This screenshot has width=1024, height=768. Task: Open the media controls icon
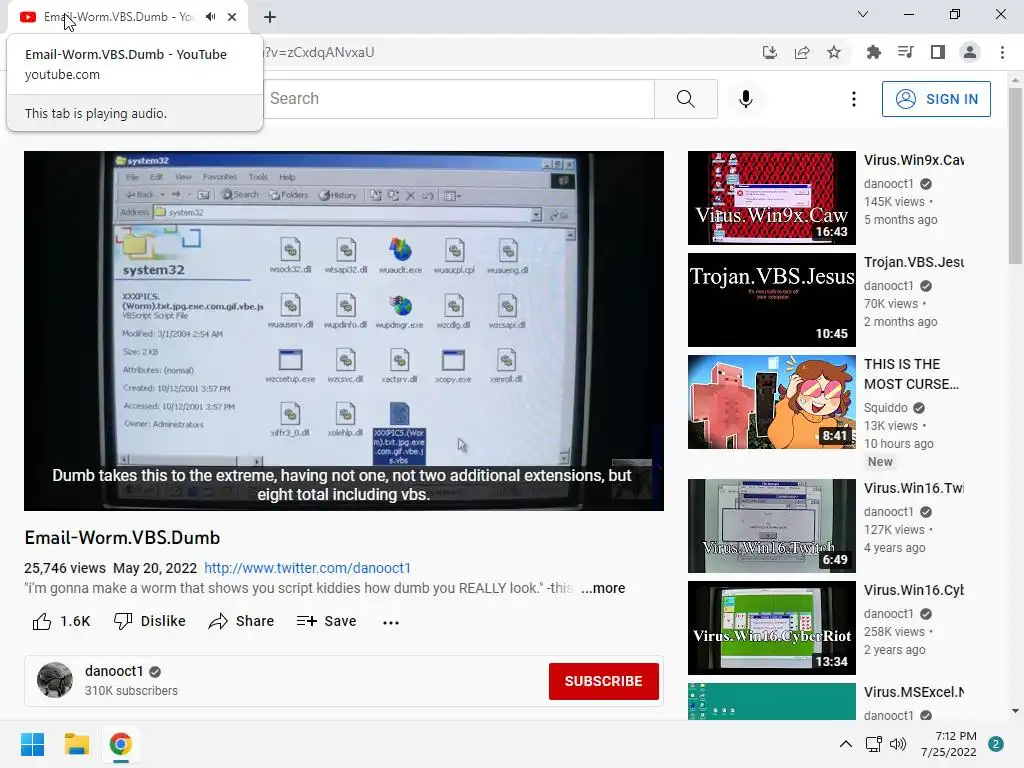pyautogui.click(x=905, y=53)
